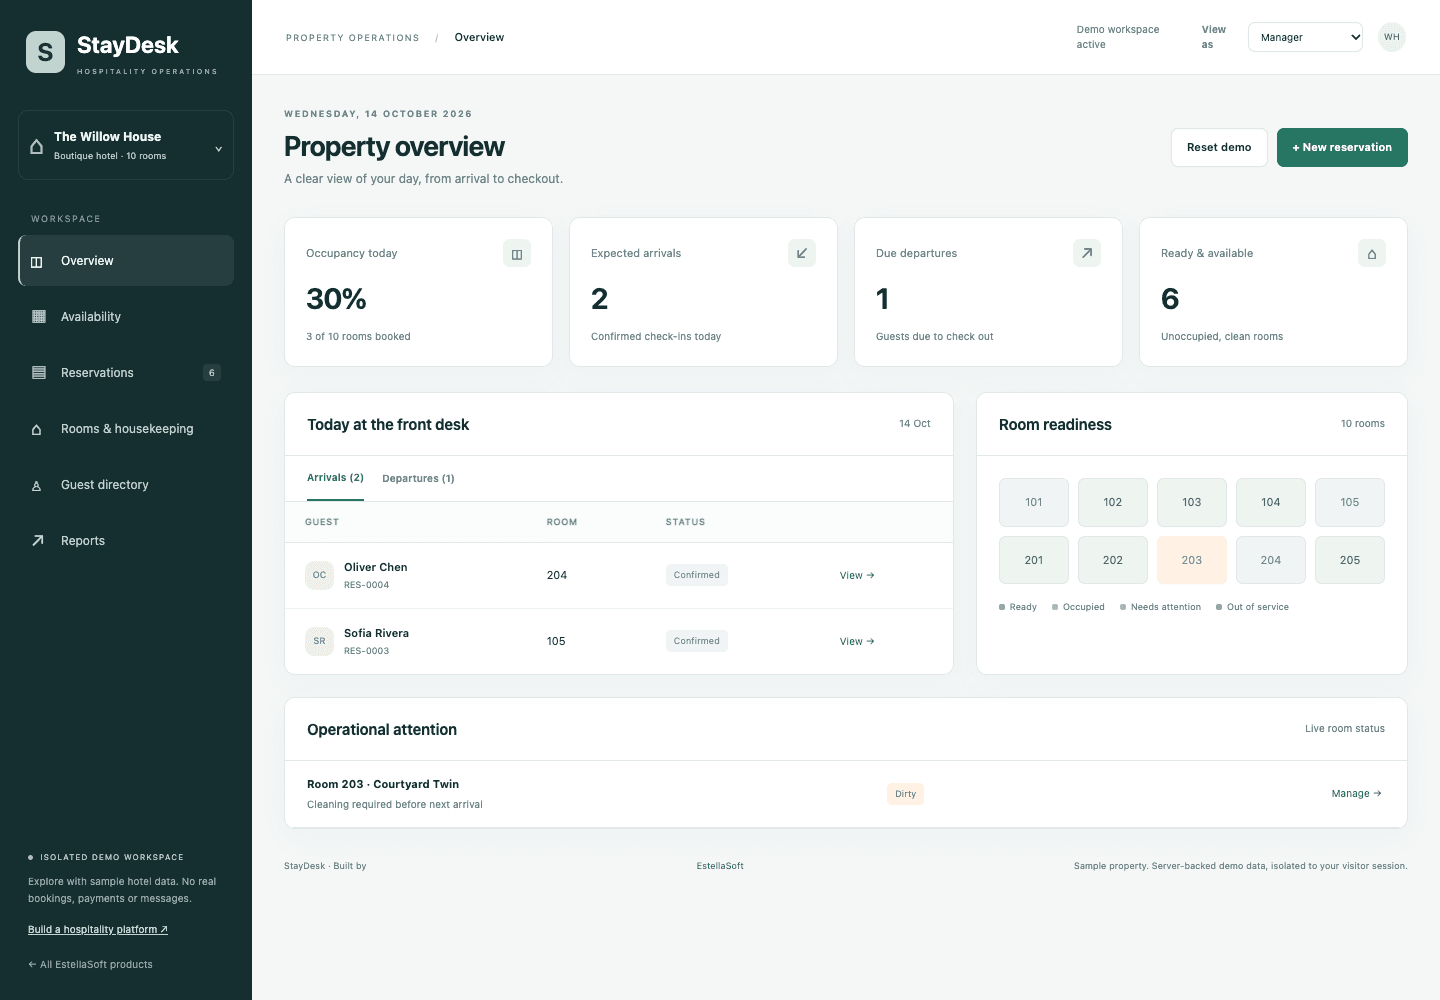Image resolution: width=1440 pixels, height=1000 pixels.
Task: Expand The Willow House property selector chevron
Action: pos(219,149)
